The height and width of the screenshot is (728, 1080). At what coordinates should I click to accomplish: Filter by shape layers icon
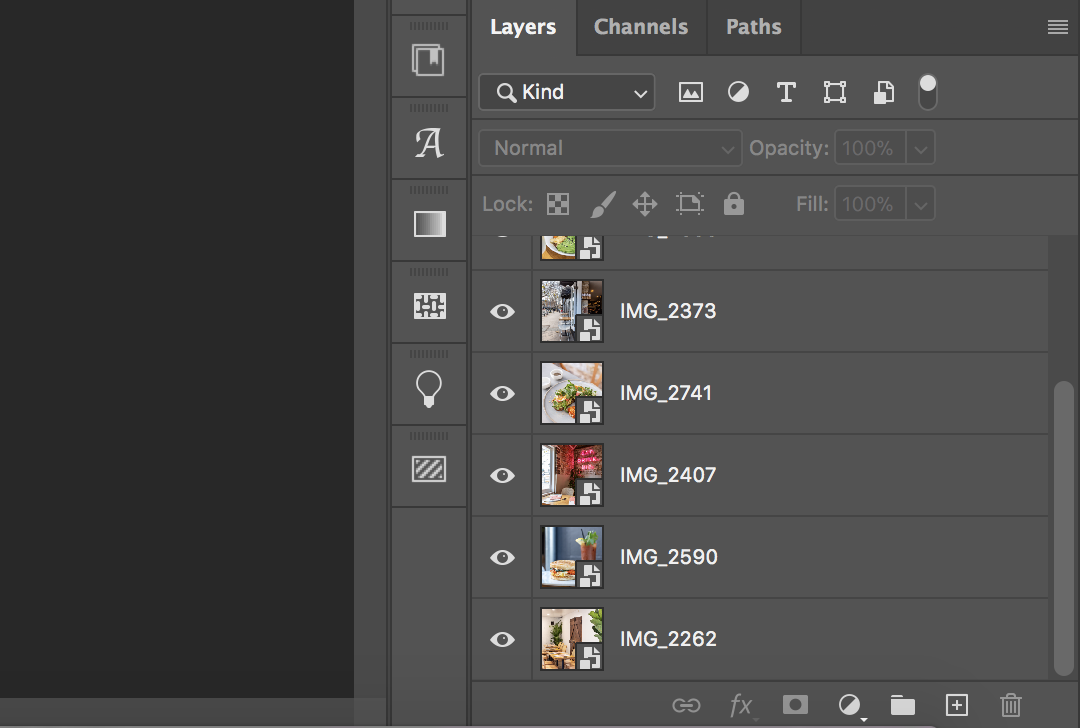click(x=835, y=91)
